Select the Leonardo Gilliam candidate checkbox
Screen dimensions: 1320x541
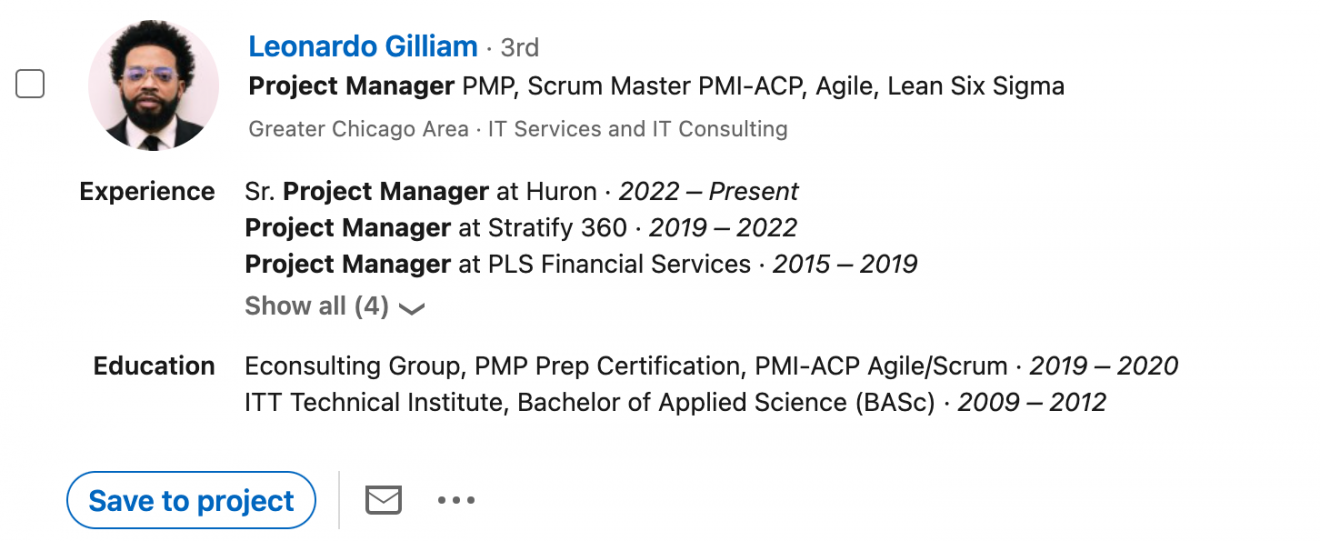pos(30,85)
